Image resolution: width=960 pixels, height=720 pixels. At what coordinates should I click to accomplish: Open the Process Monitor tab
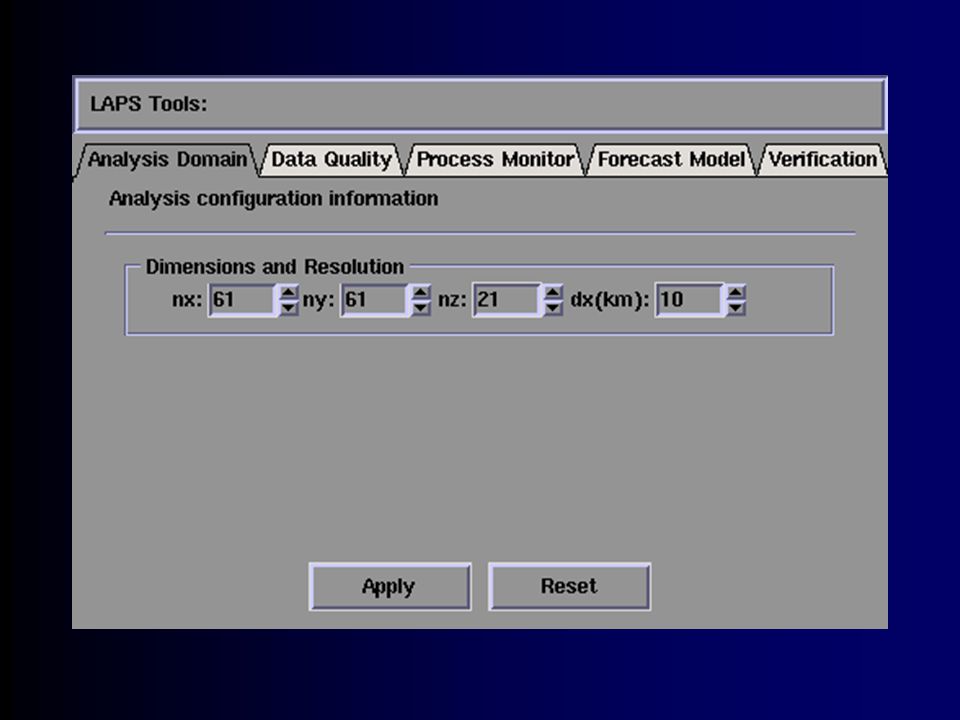point(495,160)
